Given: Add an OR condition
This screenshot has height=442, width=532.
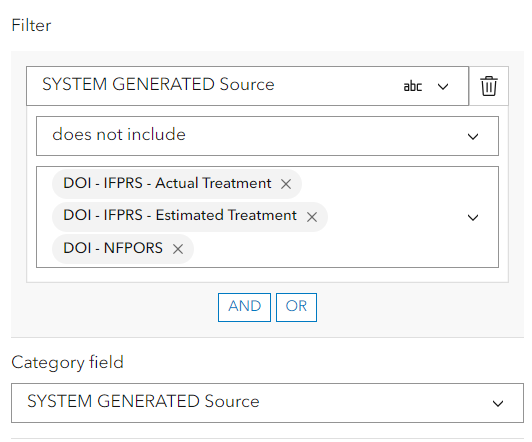Looking at the screenshot, I should pyautogui.click(x=296, y=307).
